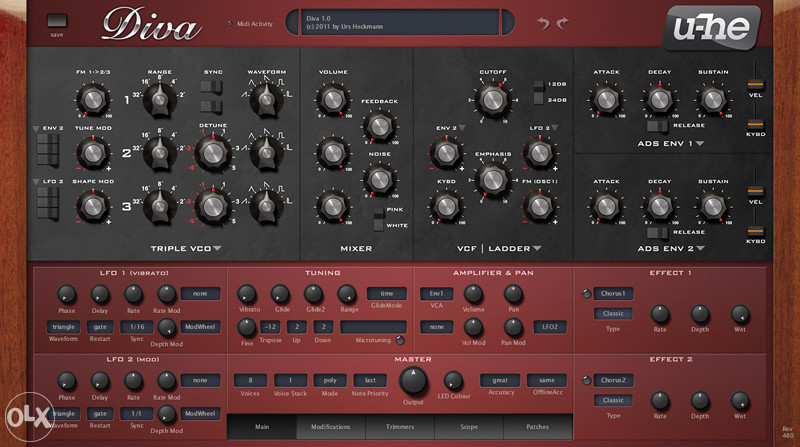Click LFO 1 ModWheel depth source
The image size is (800, 447).
tap(200, 327)
